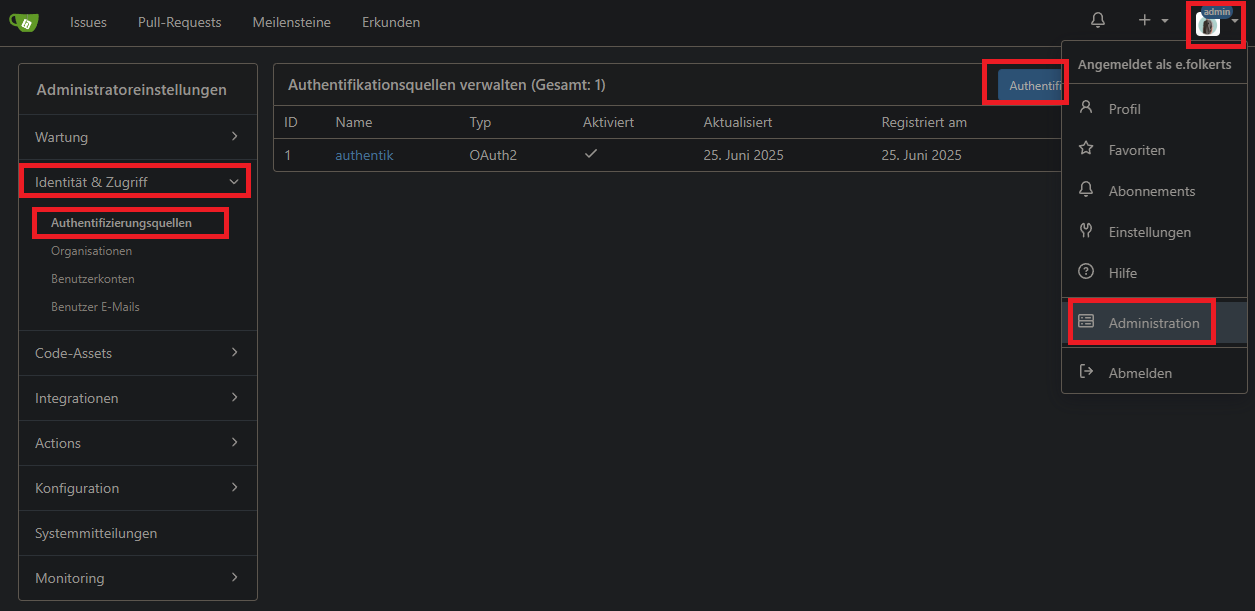The image size is (1255, 611).
Task: Click the Profil person icon
Action: [1086, 108]
